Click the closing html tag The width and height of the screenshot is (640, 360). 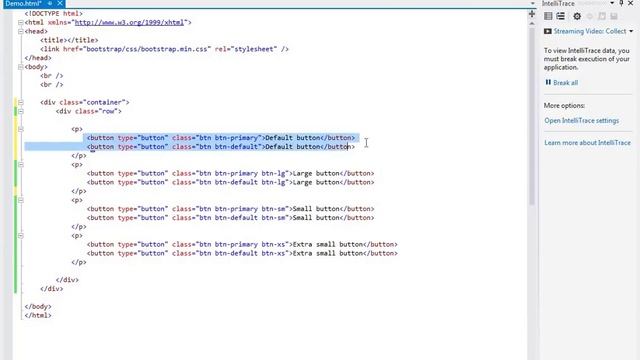click(38, 316)
